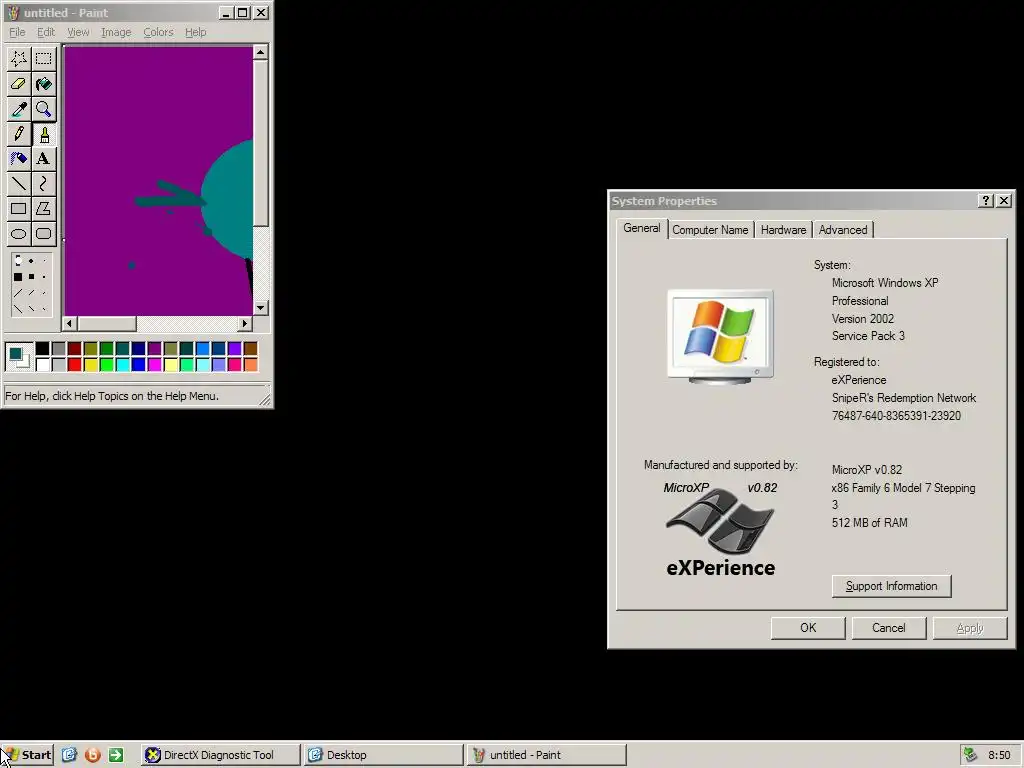
Task: Open the File menu in Paint
Action: (x=17, y=32)
